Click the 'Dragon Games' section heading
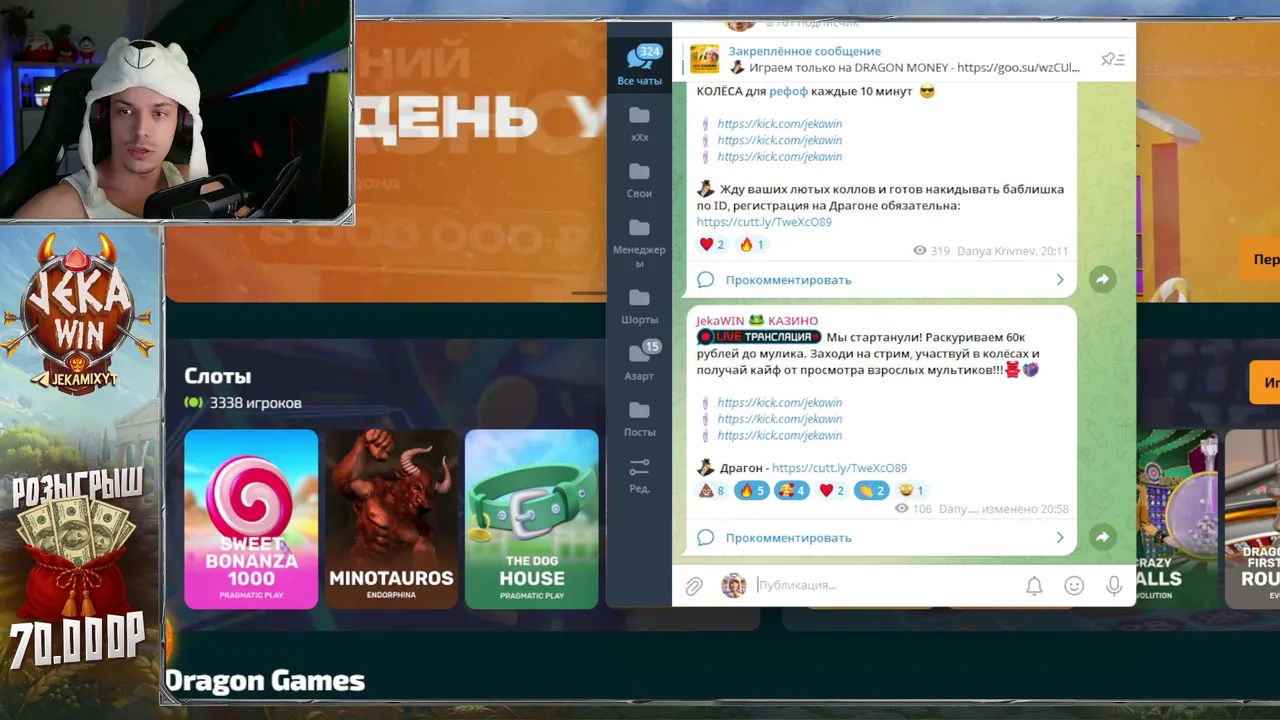The height and width of the screenshot is (720, 1280). coord(265,681)
